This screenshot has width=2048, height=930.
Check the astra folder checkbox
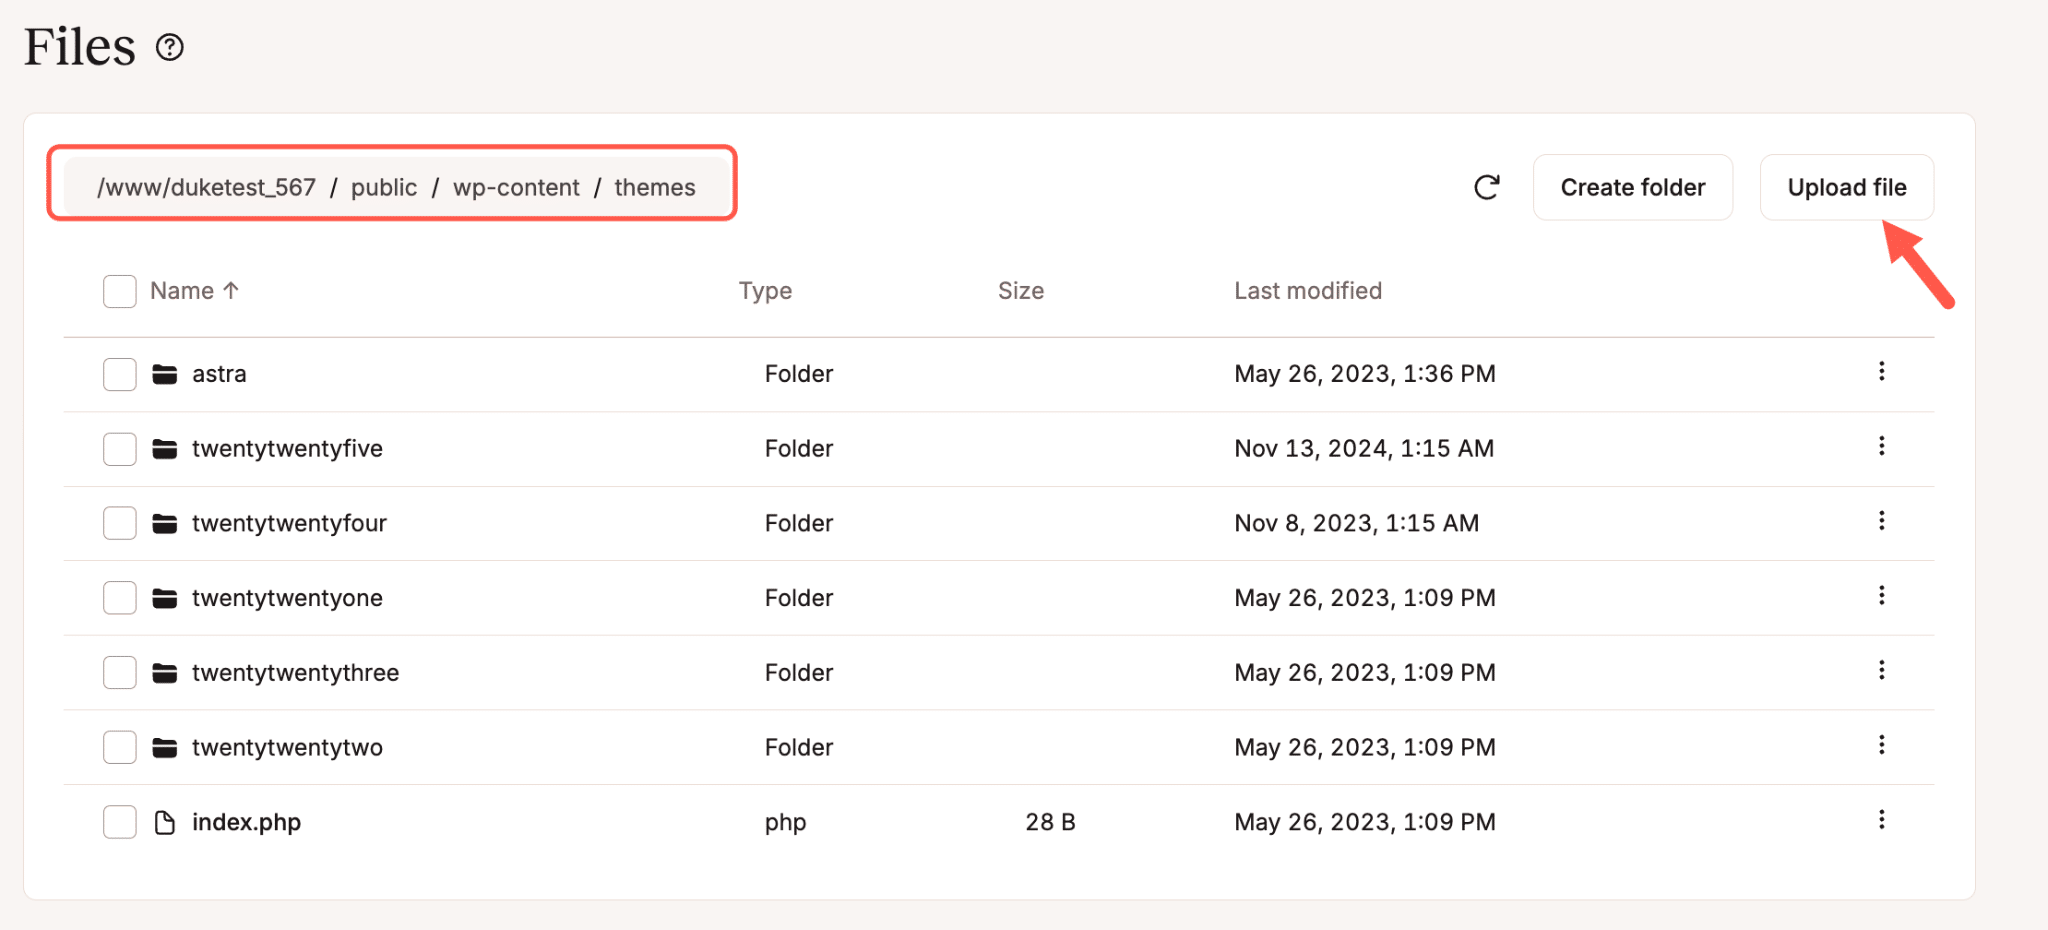pos(120,374)
